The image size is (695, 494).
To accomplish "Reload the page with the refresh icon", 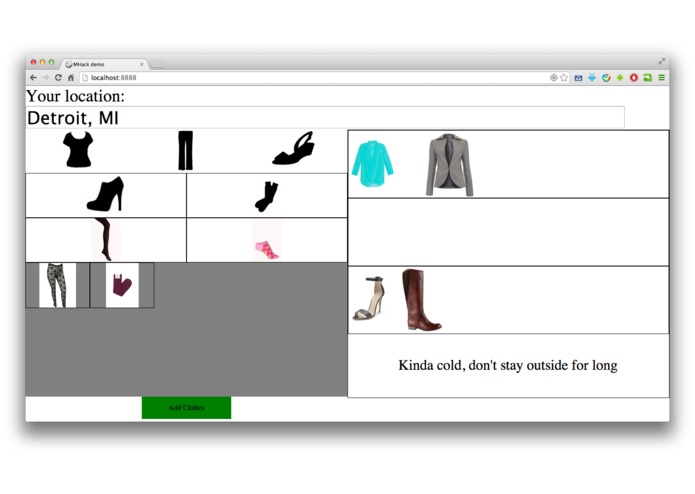I will pyautogui.click(x=58, y=78).
